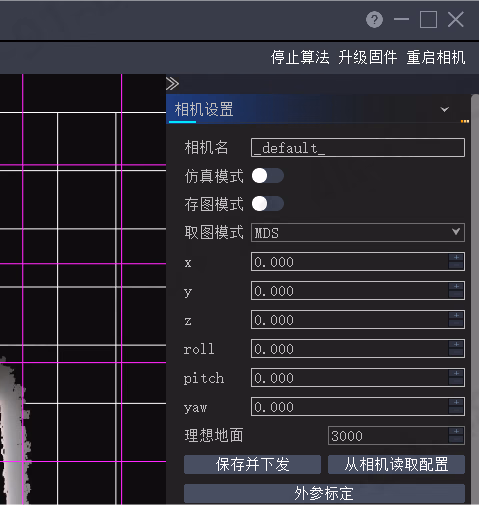Screen dimensions: 479x505
Task: Increase y value with plus stepper
Action: pos(456,286)
